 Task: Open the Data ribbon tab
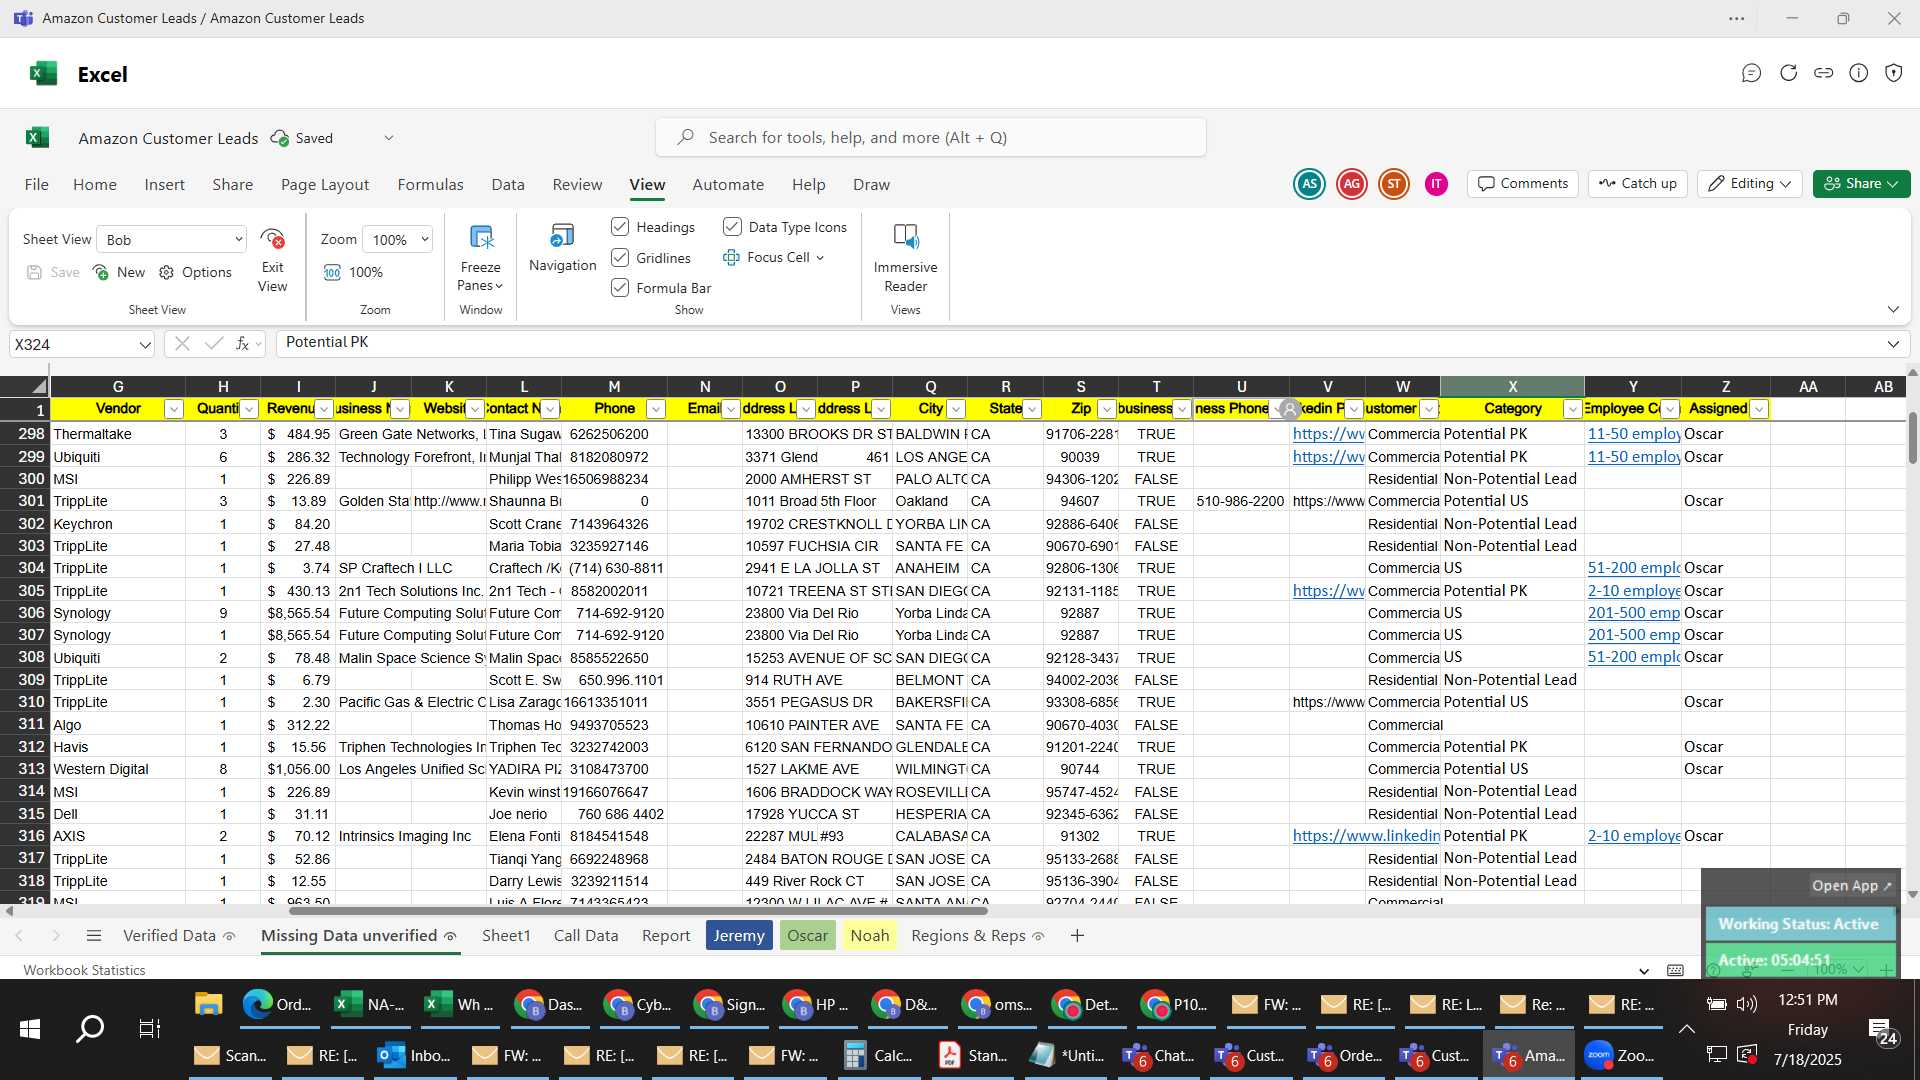(x=508, y=184)
